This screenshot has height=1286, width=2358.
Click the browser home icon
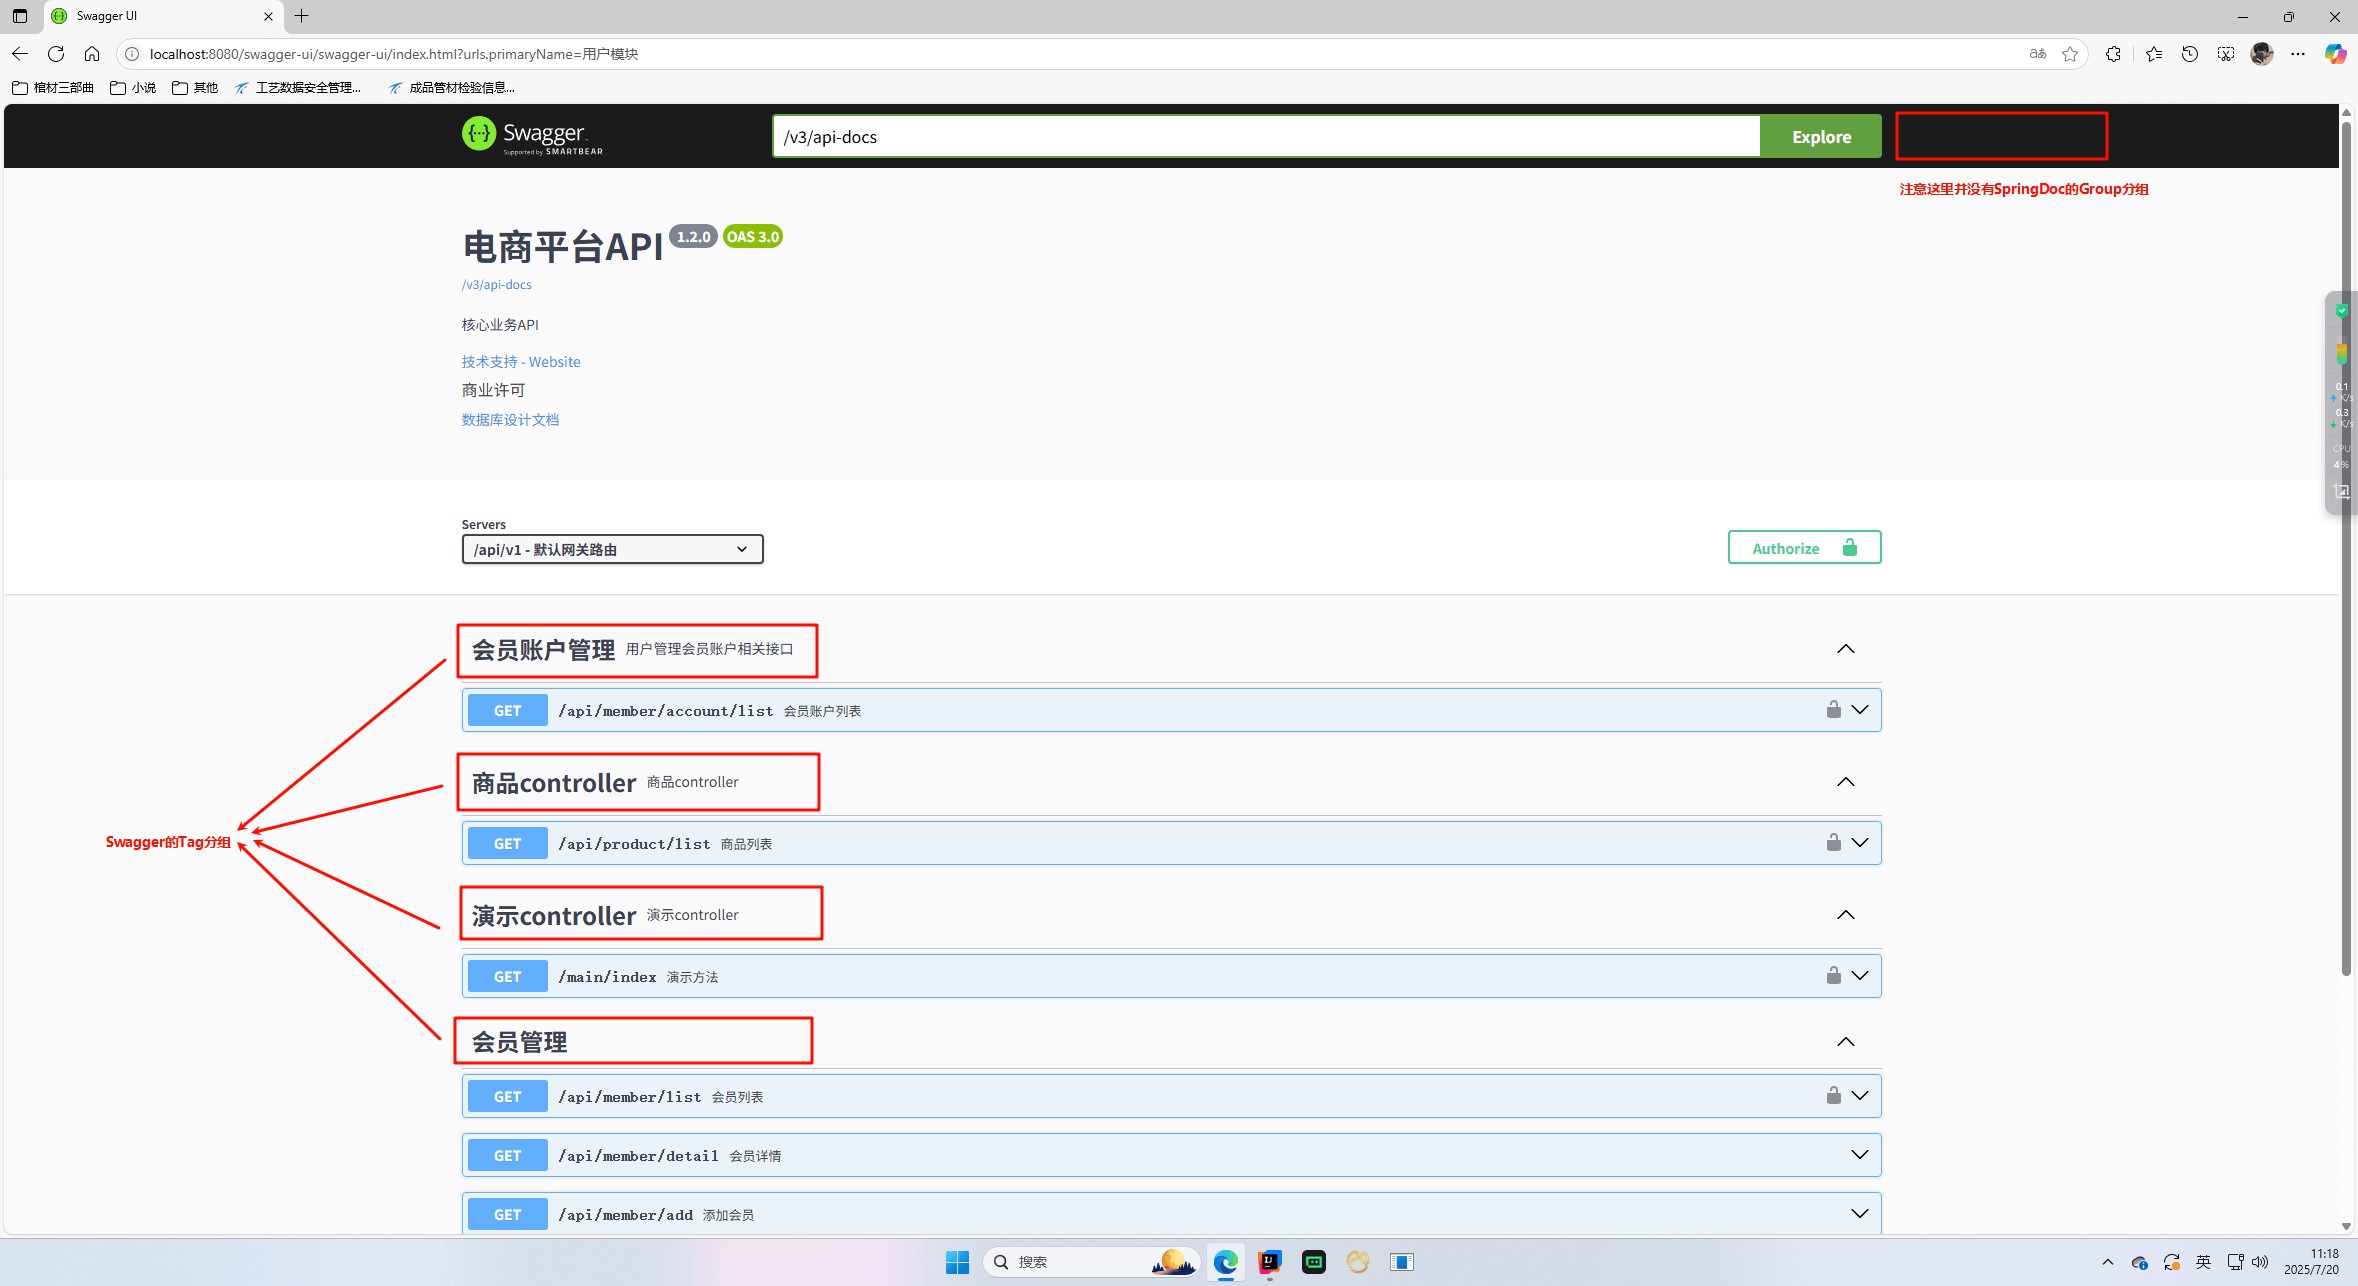(x=92, y=54)
